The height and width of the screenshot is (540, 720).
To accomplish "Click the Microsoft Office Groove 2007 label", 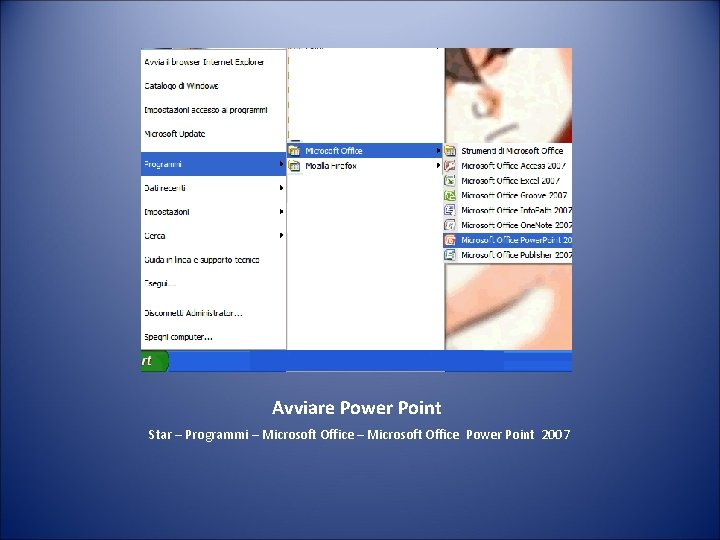I will coord(514,196).
